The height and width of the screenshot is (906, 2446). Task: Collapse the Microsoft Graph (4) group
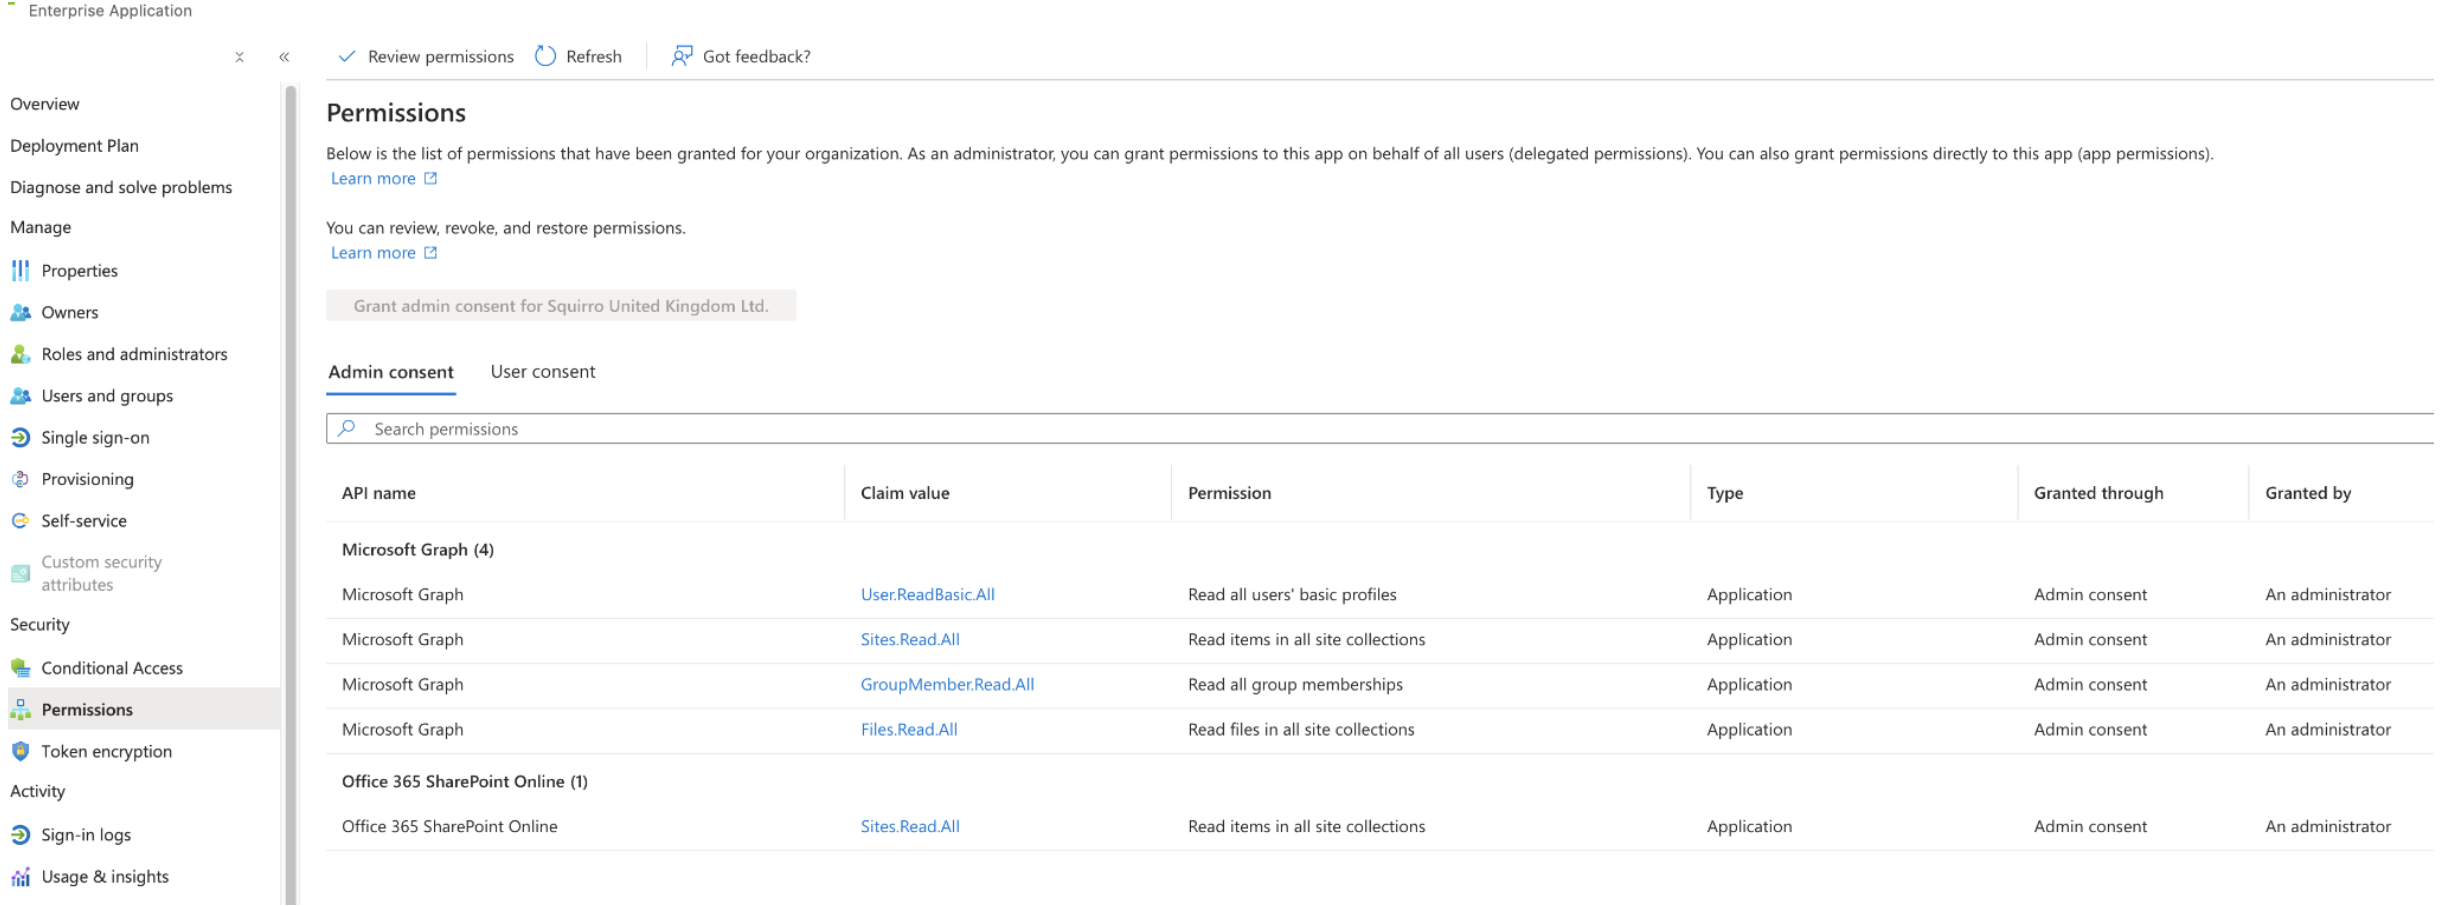[x=418, y=549]
